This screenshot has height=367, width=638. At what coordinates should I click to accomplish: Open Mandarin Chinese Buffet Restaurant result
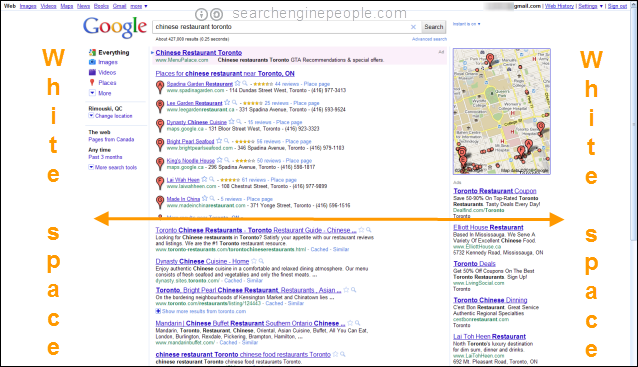[x=250, y=323]
